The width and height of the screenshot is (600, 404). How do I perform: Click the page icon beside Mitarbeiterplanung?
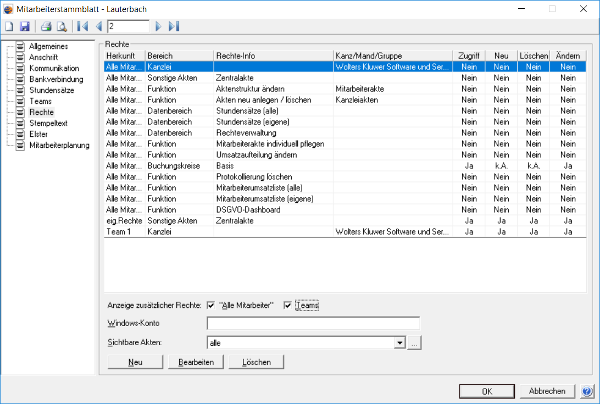tap(20, 145)
